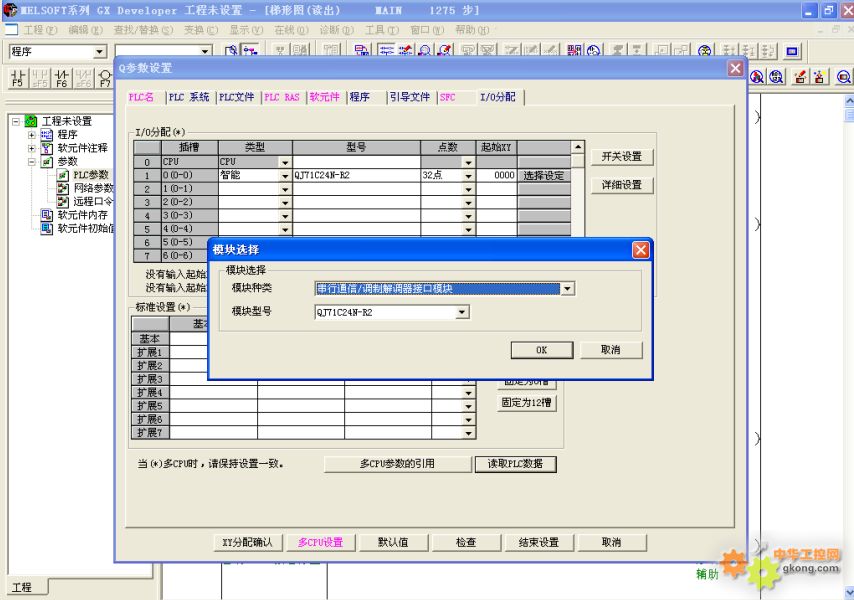Click the colored magnifier icon right of dialog
Image resolution: width=854 pixels, height=600 pixels.
[x=757, y=77]
